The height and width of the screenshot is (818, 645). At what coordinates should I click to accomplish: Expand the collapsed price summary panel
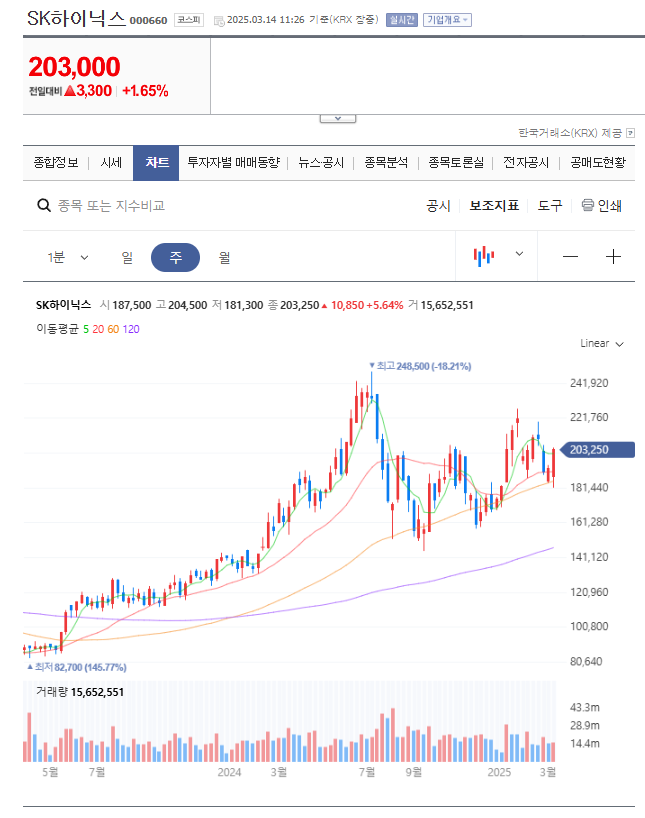point(338,118)
